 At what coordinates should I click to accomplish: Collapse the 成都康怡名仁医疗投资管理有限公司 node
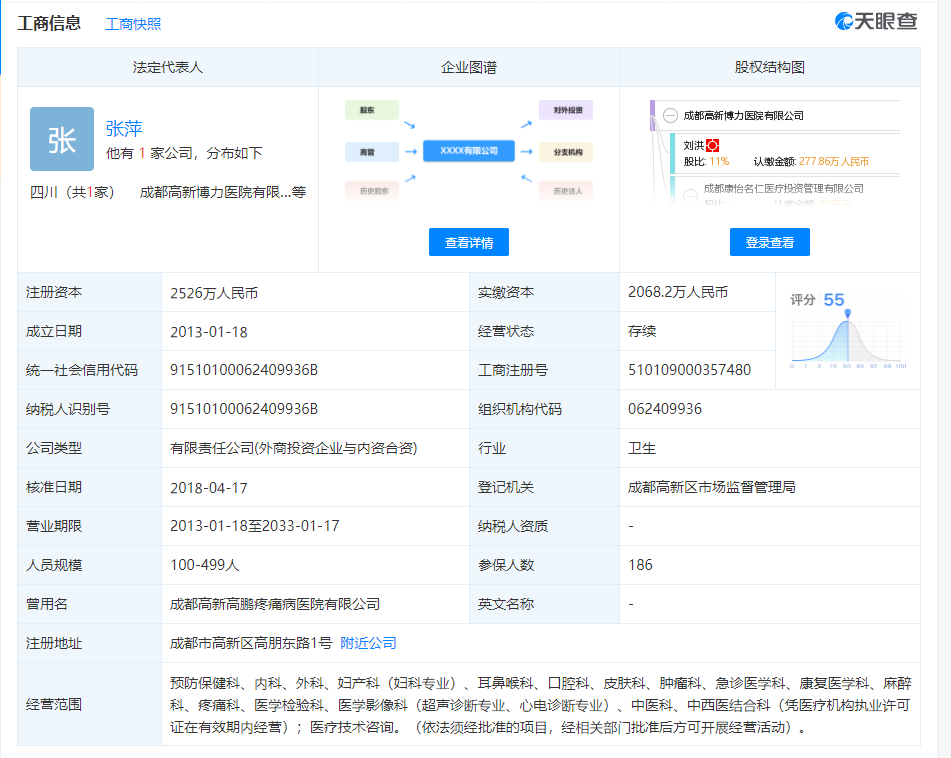pyautogui.click(x=690, y=195)
